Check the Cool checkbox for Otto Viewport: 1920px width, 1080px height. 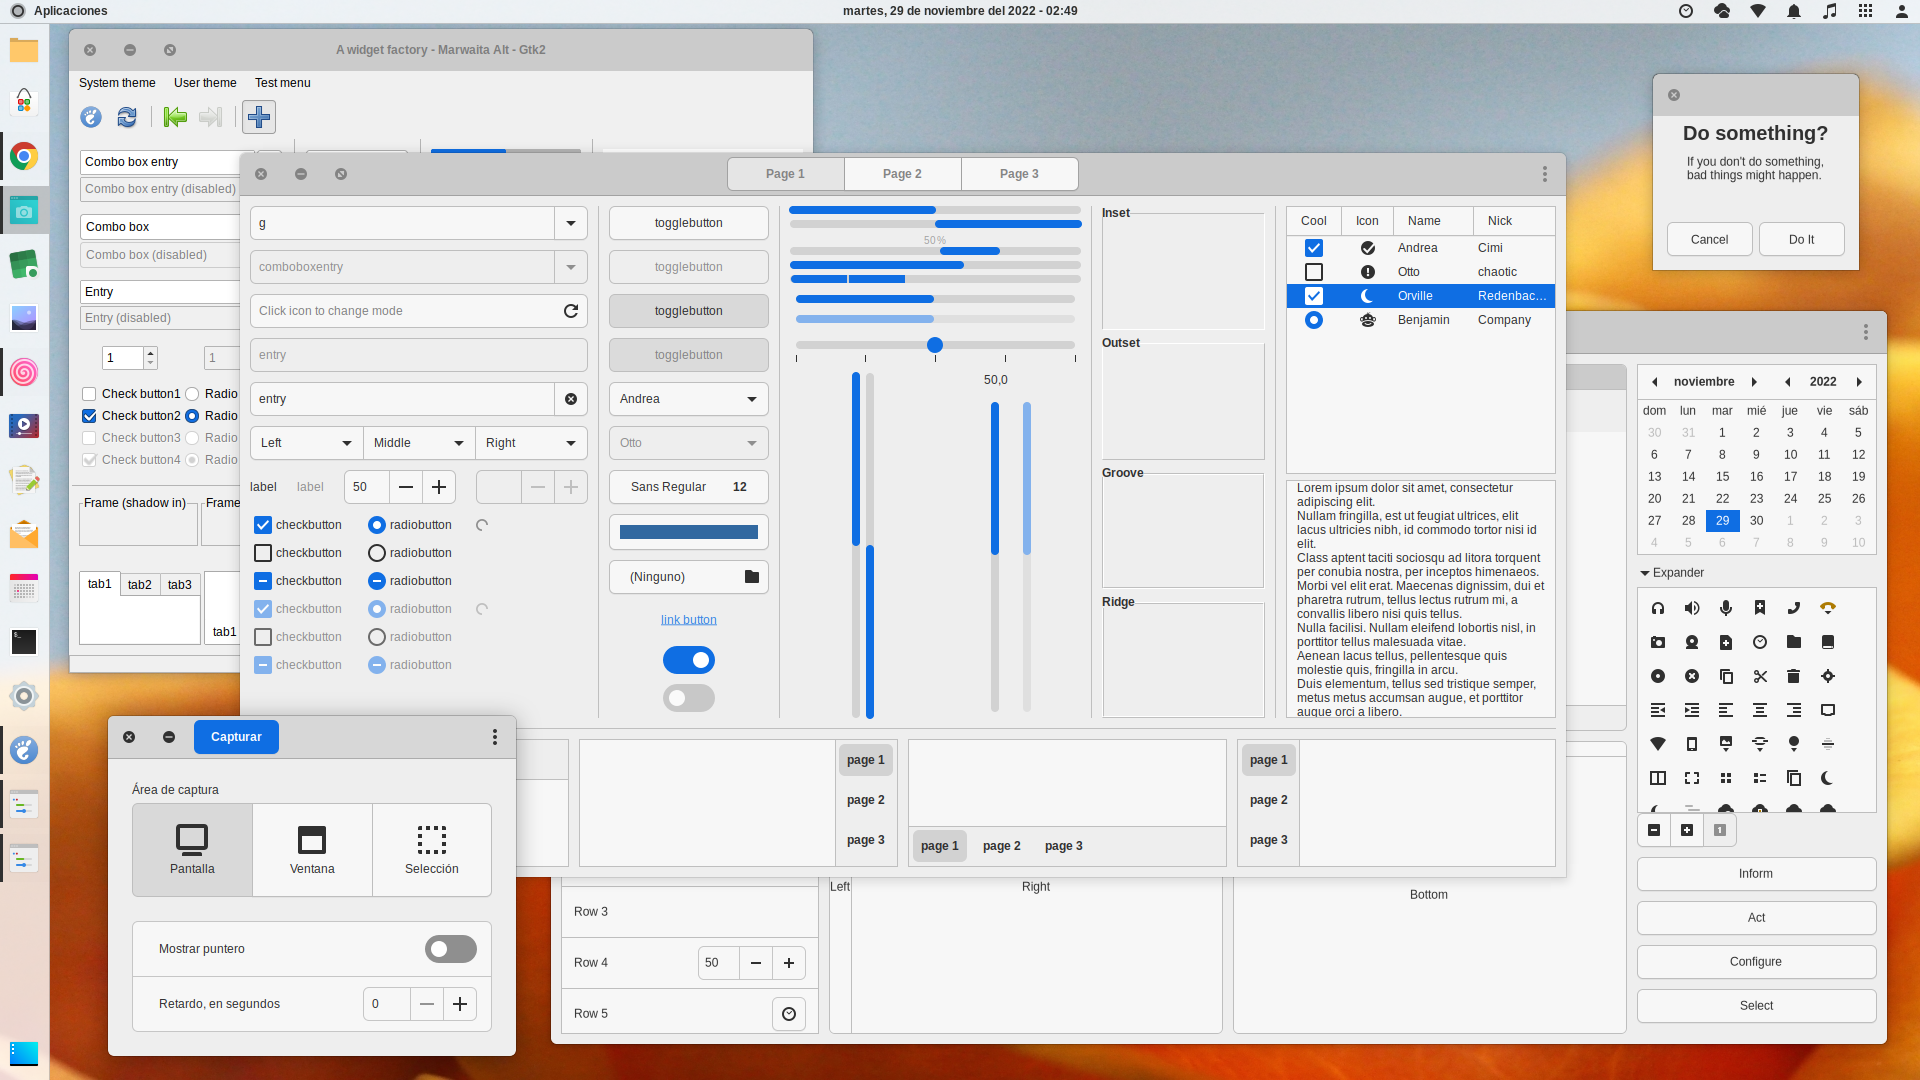pos(1314,271)
